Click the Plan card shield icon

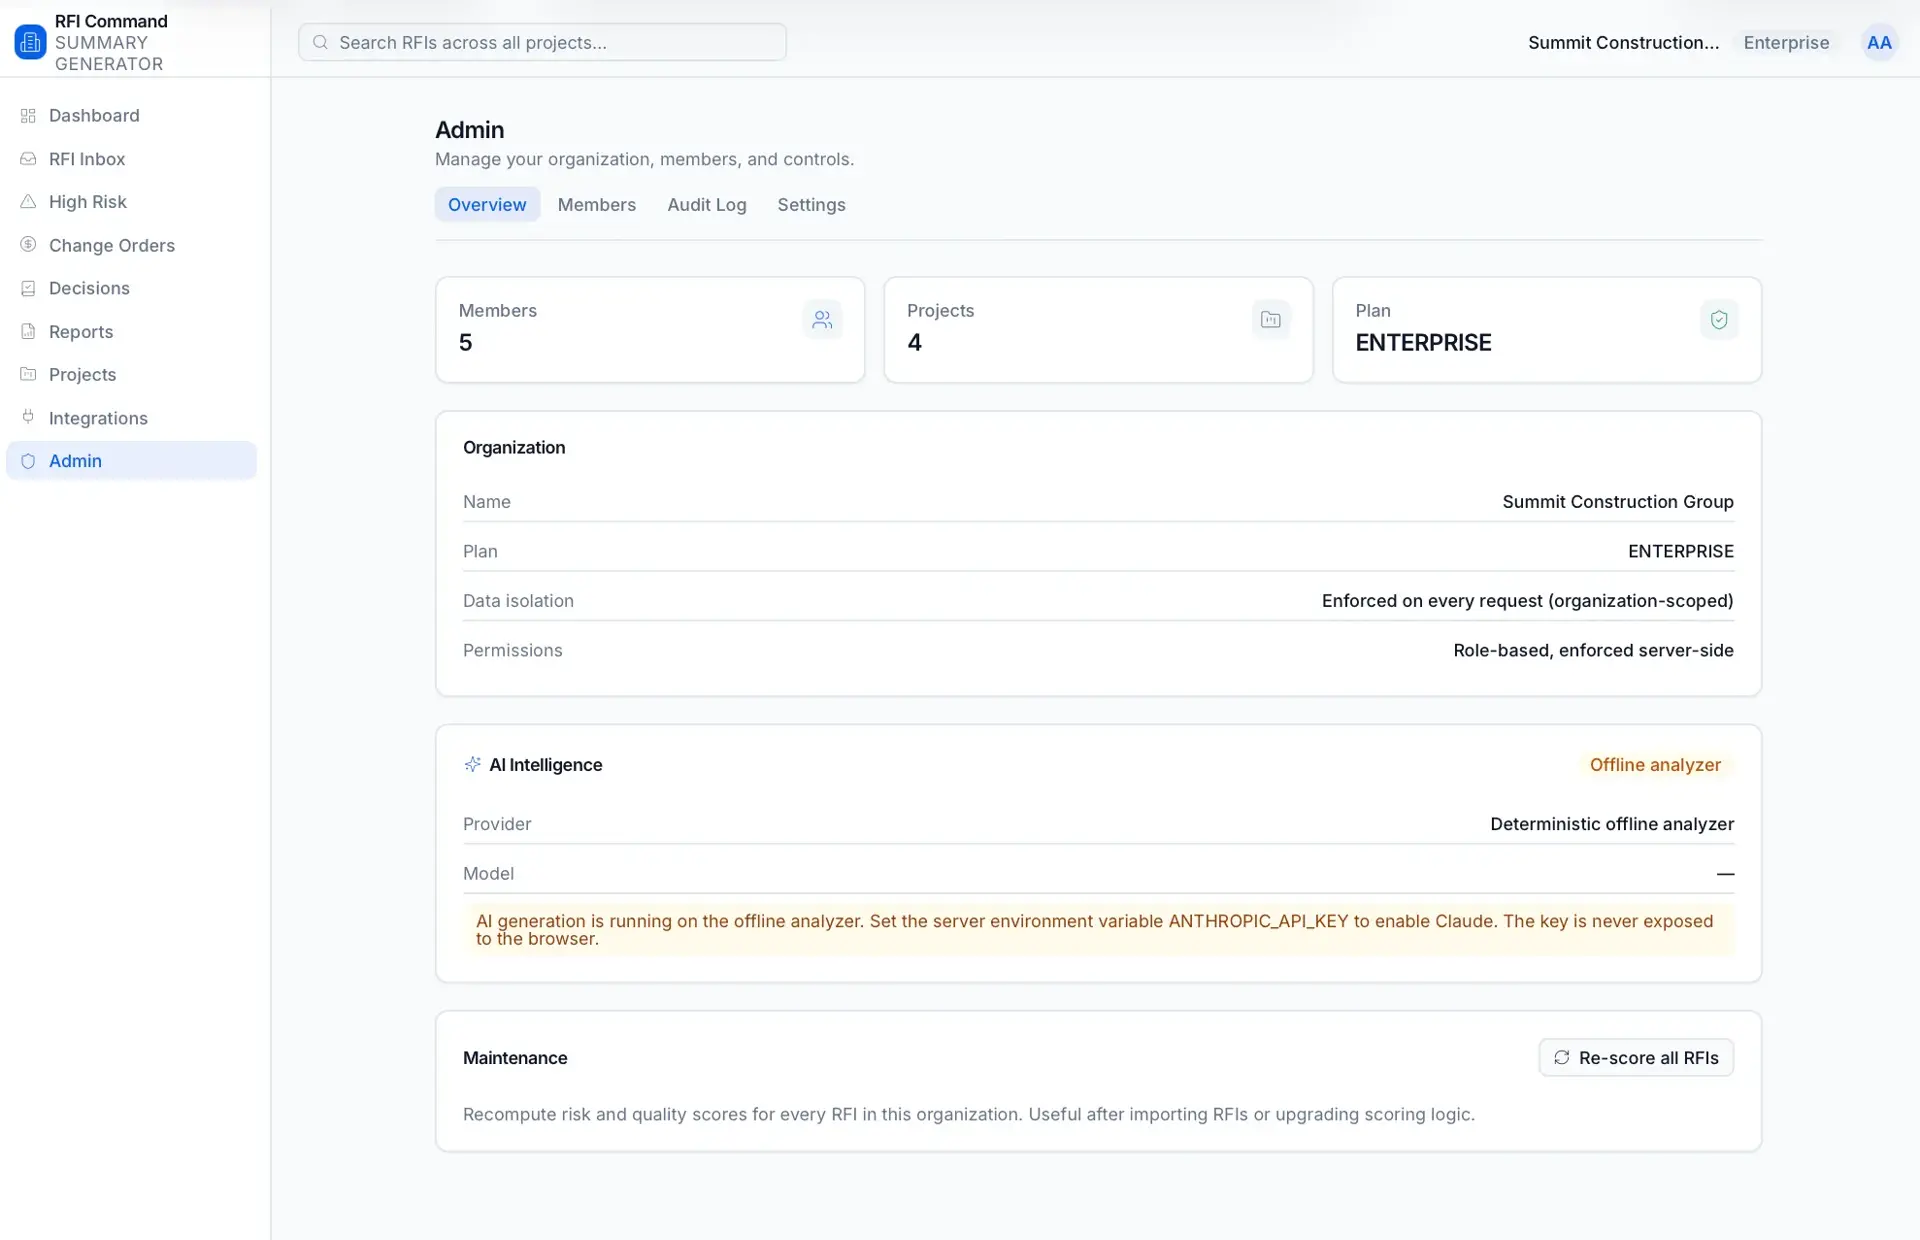click(1719, 320)
